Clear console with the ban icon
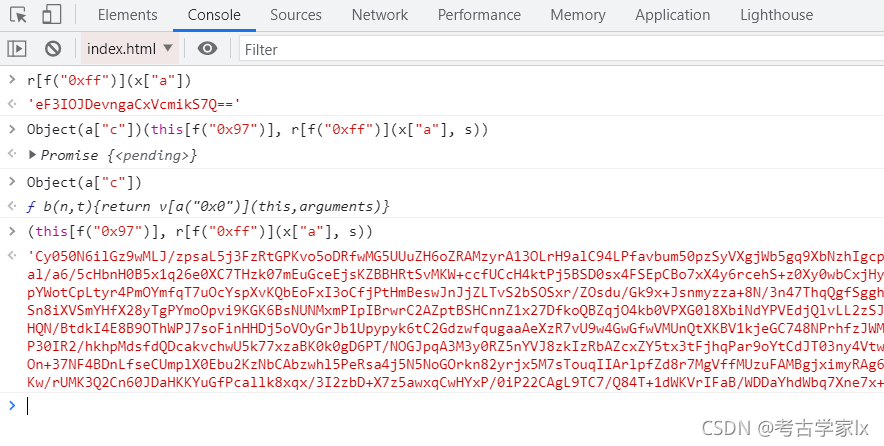Image resolution: width=884 pixels, height=446 pixels. click(53, 49)
